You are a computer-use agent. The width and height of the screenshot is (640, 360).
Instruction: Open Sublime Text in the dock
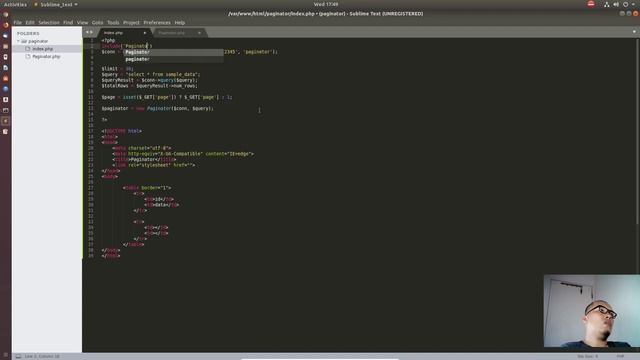(5, 121)
